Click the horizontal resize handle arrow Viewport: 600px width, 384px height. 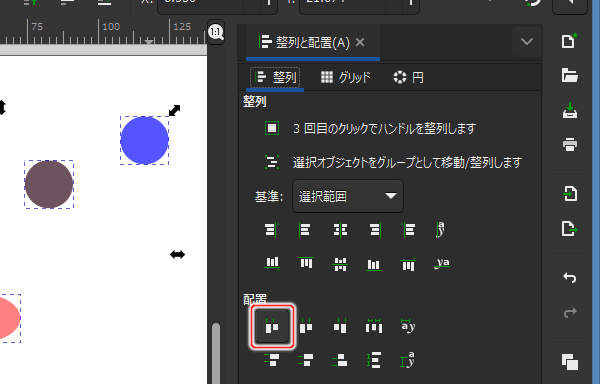pos(177,254)
